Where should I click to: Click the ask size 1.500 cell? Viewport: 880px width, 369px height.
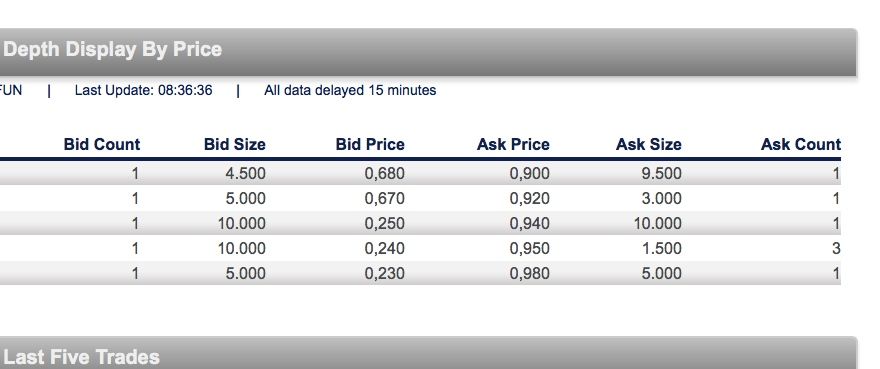pyautogui.click(x=661, y=248)
